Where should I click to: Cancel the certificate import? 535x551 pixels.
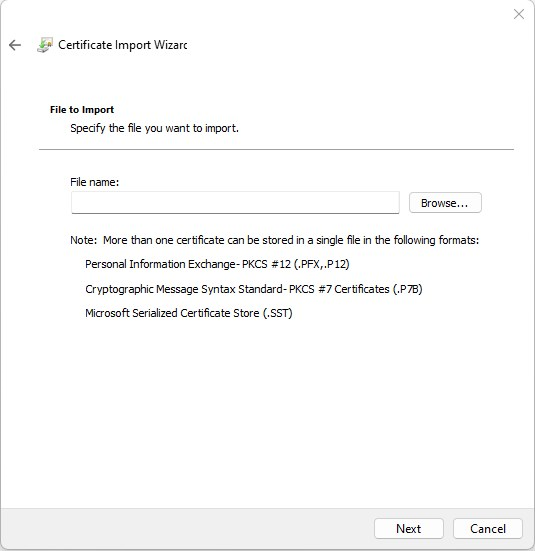[488, 529]
